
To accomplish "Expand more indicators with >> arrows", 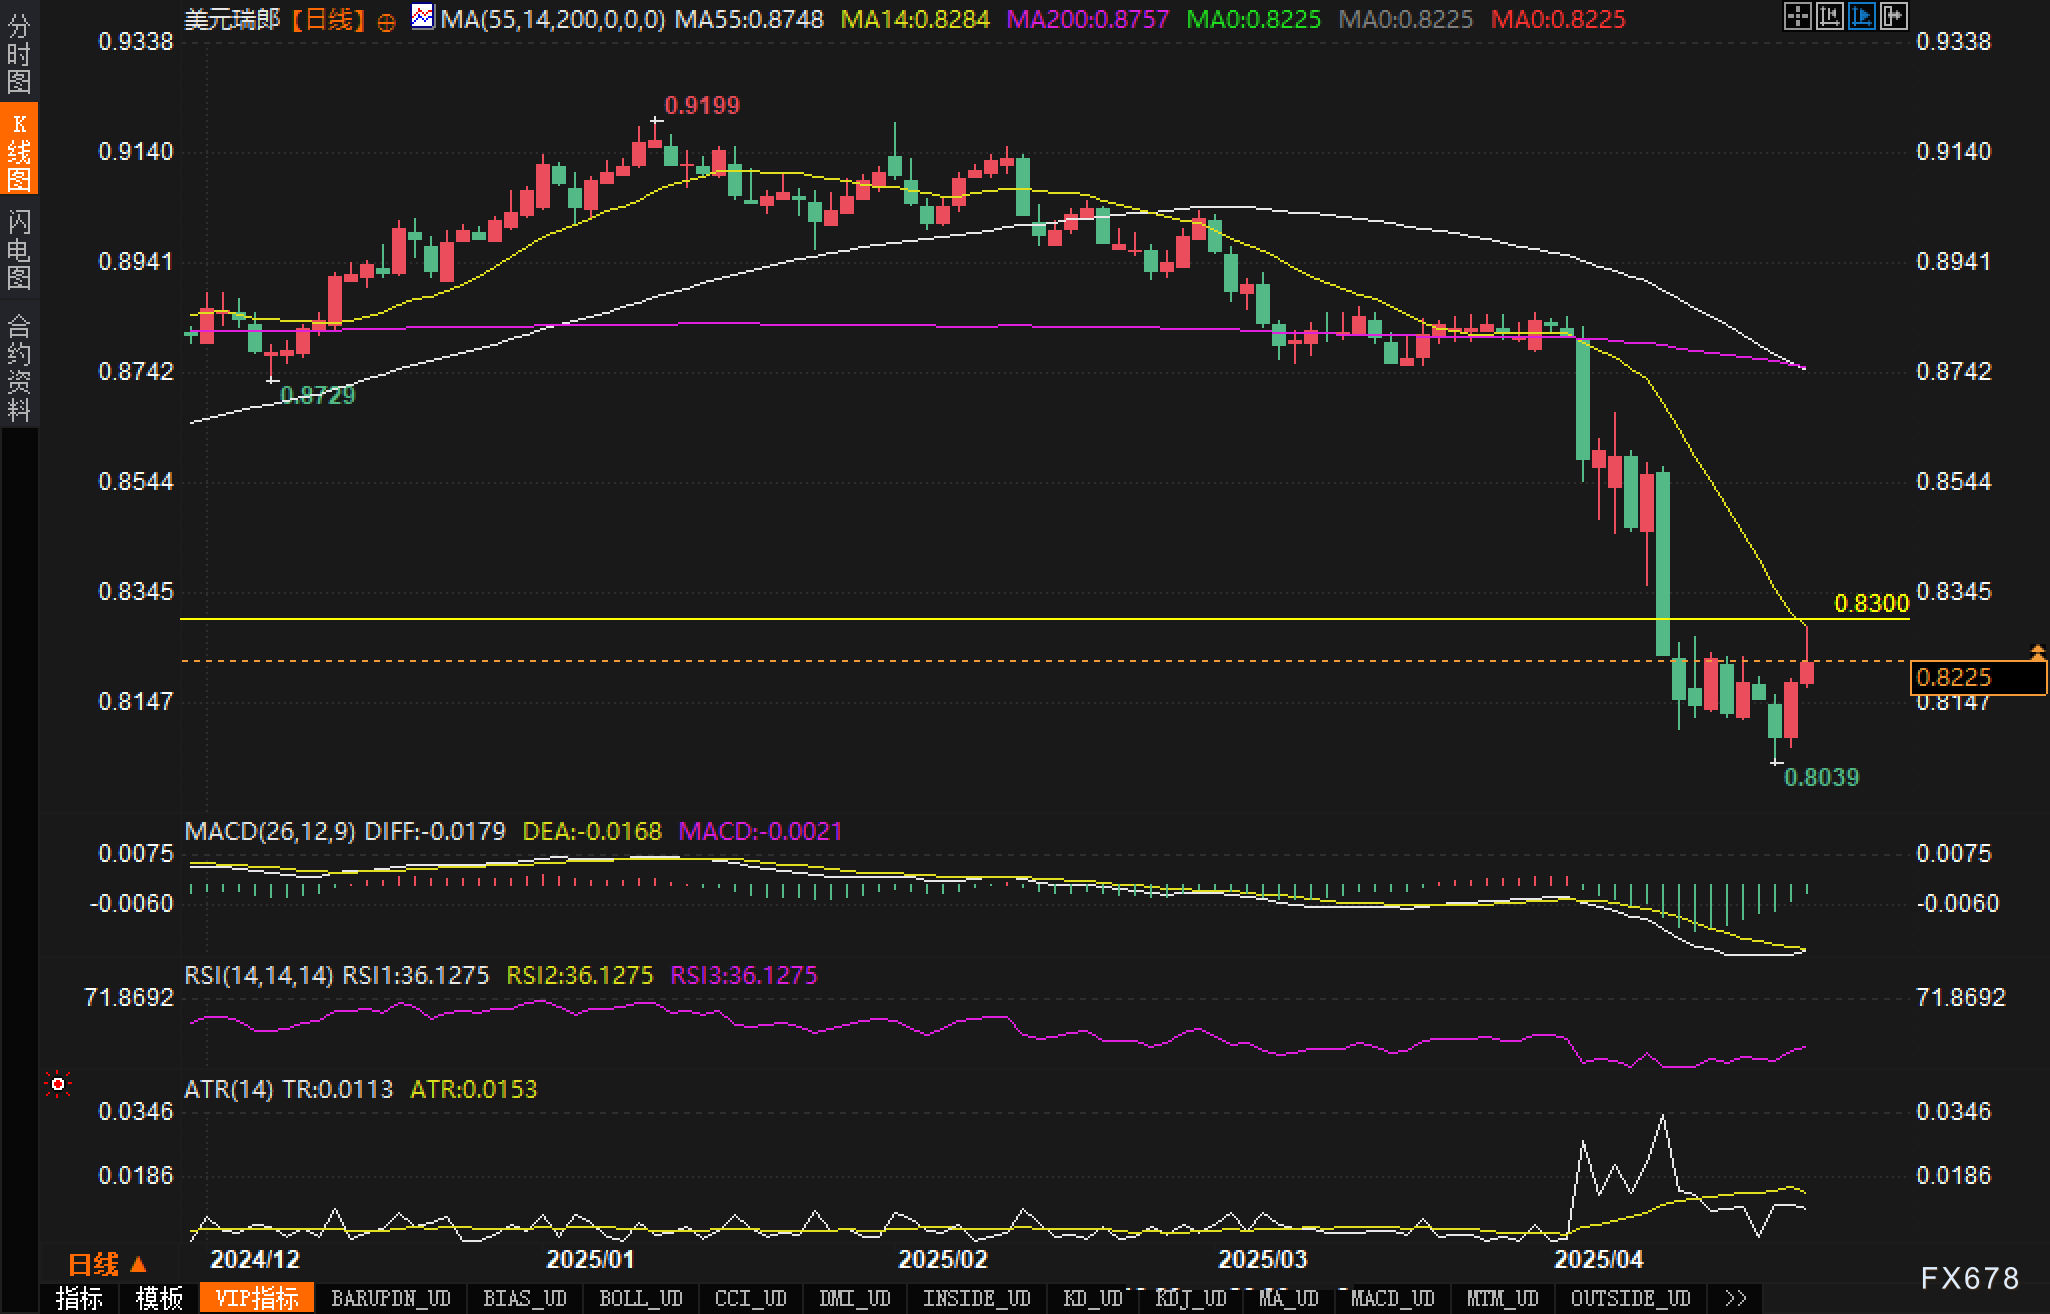I will tap(1735, 1298).
